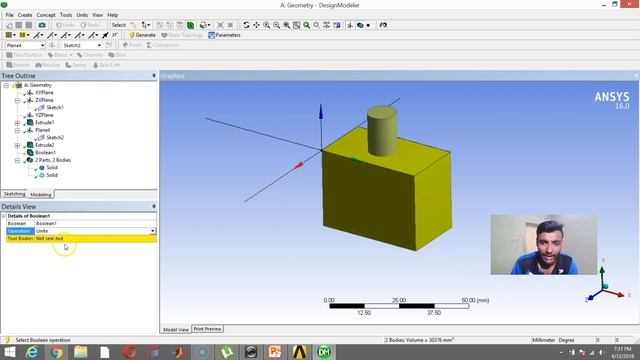The height and width of the screenshot is (360, 640).
Task: Click the first edge display style icon
Action: click(38, 35)
